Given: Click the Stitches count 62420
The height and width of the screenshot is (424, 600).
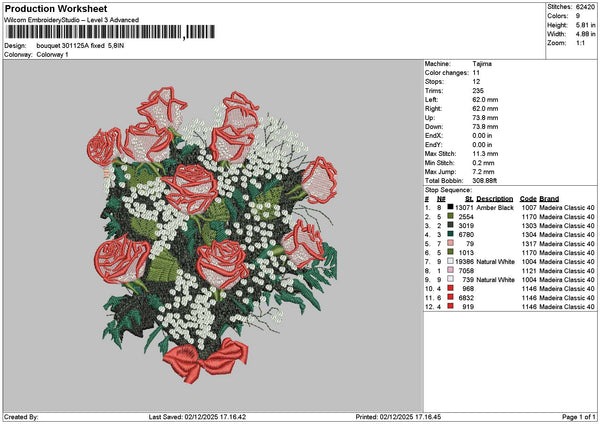Looking at the screenshot, I should [585, 7].
